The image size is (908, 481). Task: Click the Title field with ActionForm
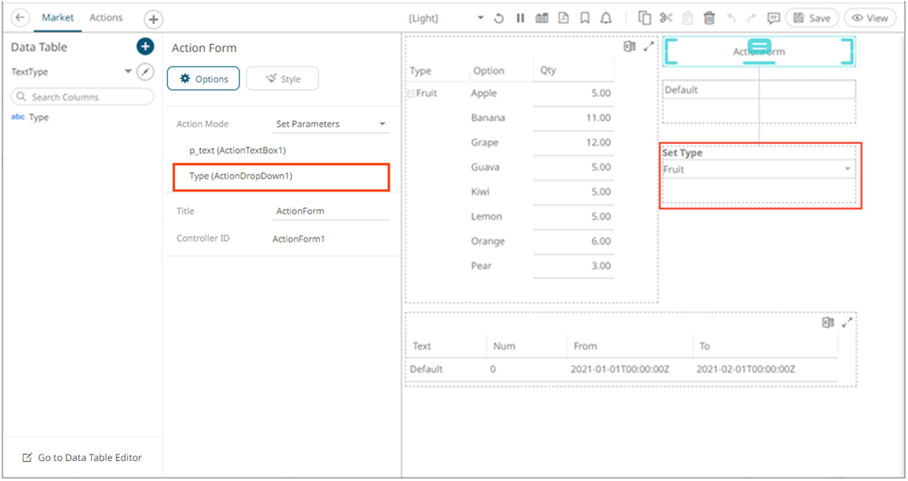[x=331, y=211]
